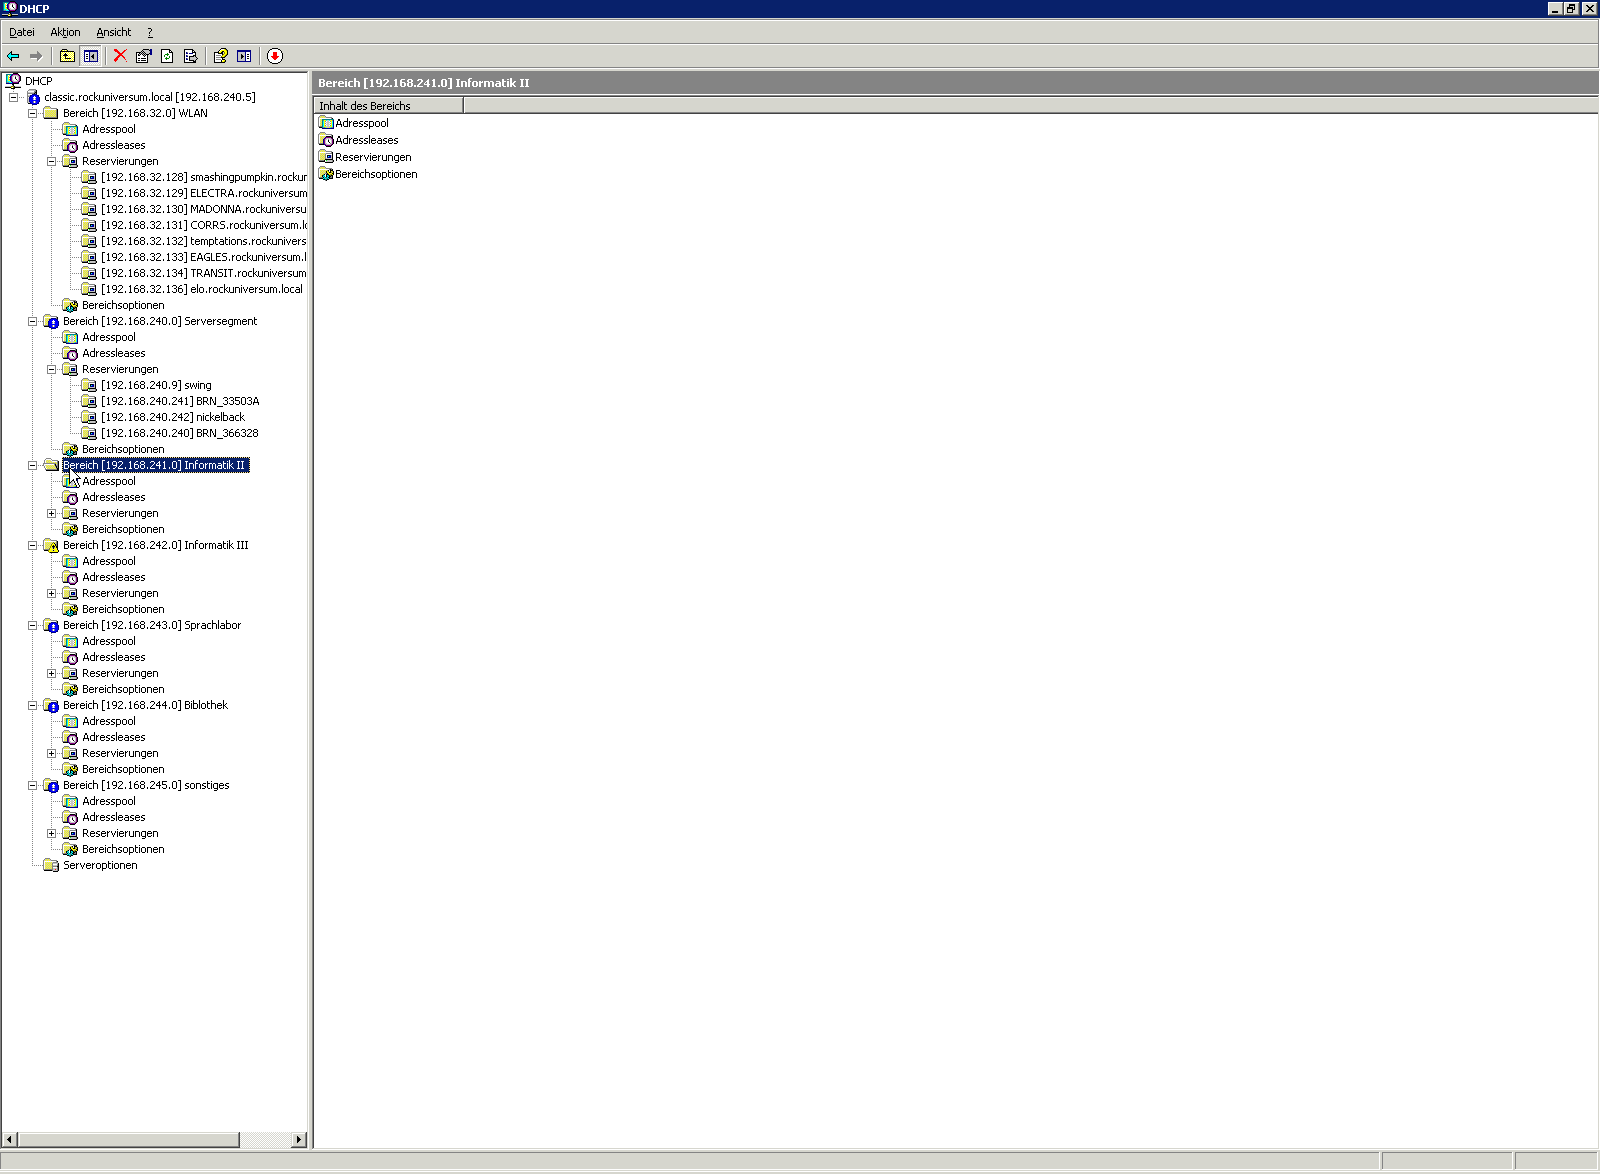Click the Serveroptionen folder icon
This screenshot has height=1174, width=1600.
(x=51, y=865)
